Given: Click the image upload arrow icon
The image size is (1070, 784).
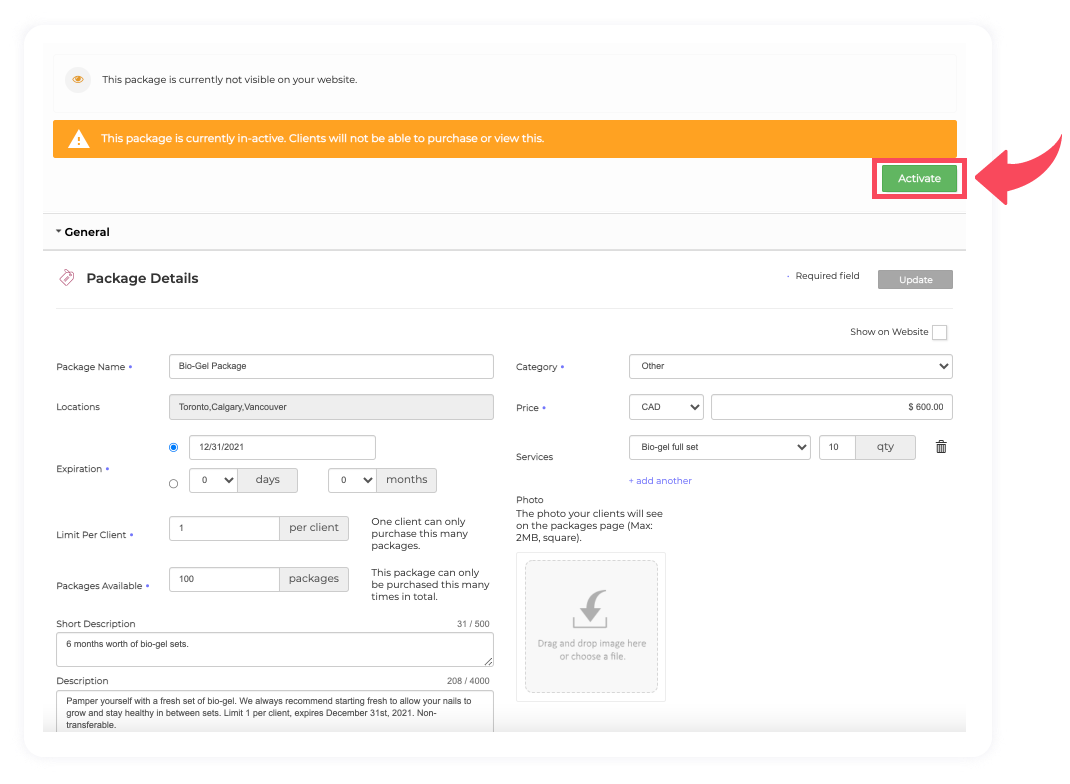Looking at the screenshot, I should tap(591, 608).
